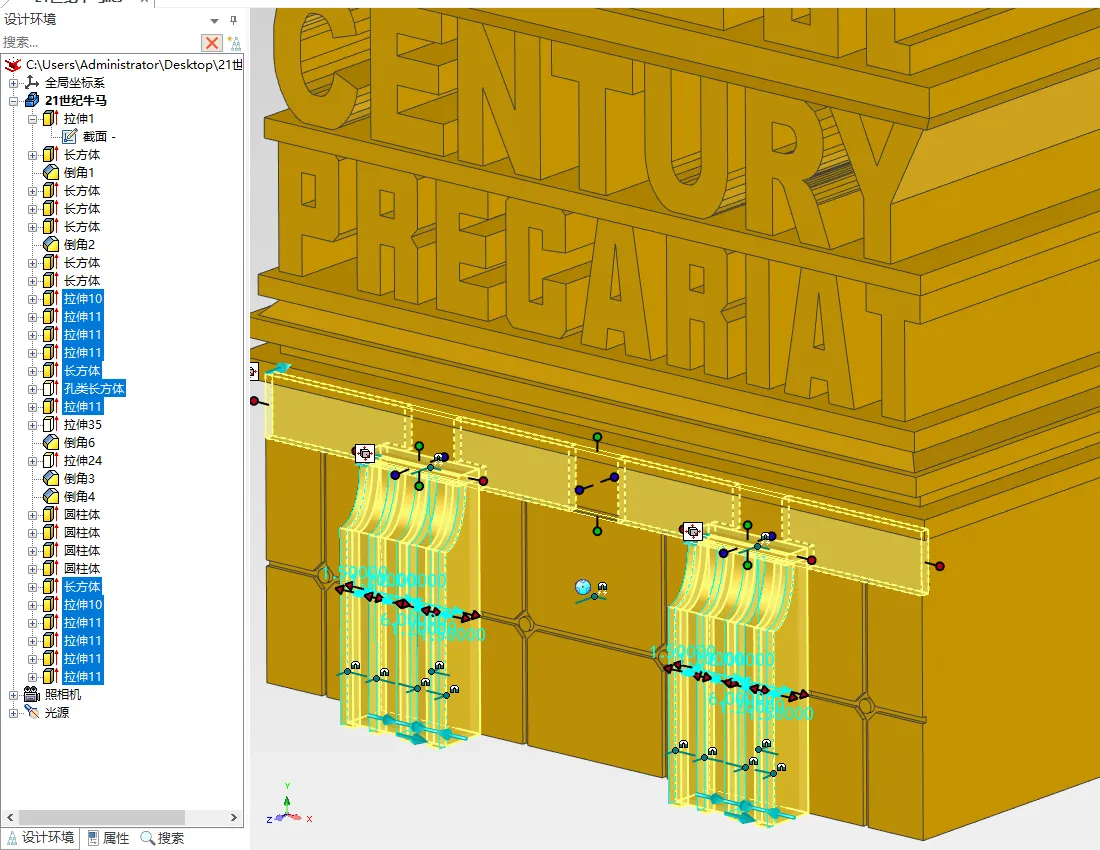This screenshot has height=850, width=1100.
Task: Click the 照相机 camera icon in tree
Action: coord(32,694)
